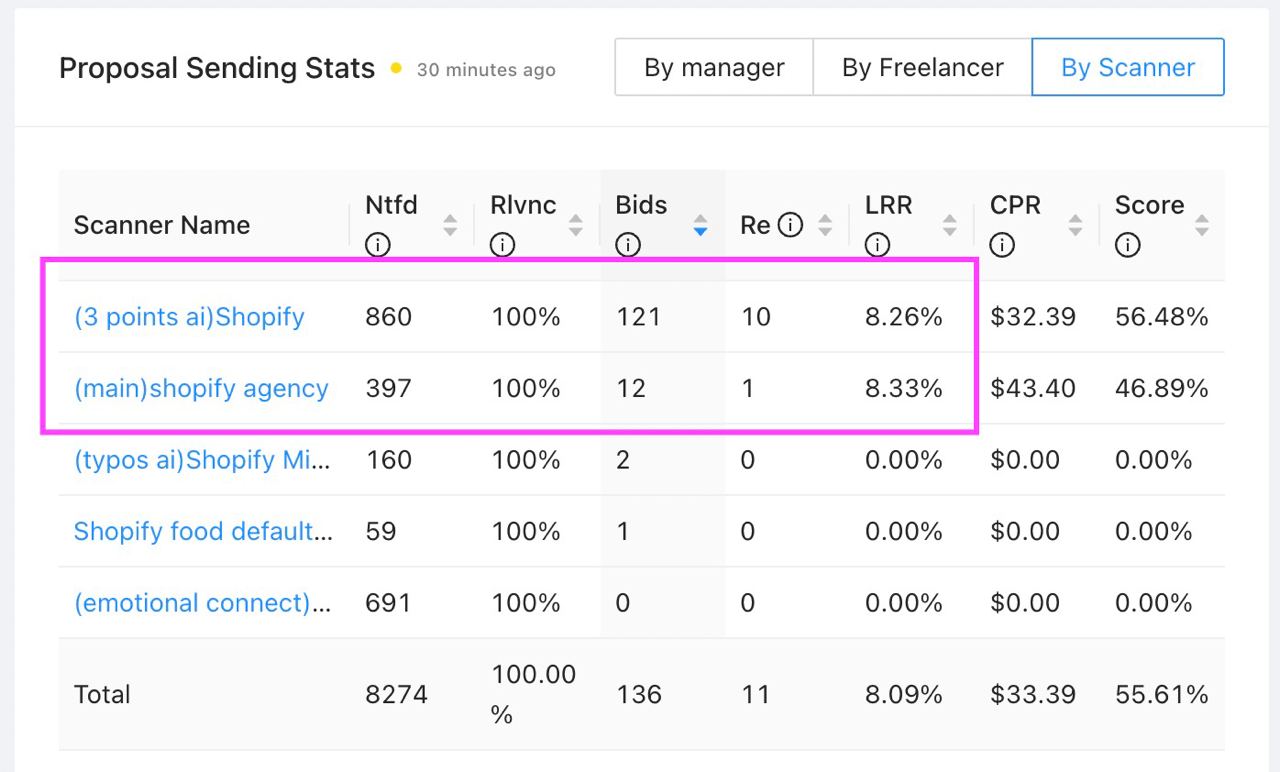Click the Proposal Sending Stats title
The height and width of the screenshot is (772, 1280).
pyautogui.click(x=217, y=68)
